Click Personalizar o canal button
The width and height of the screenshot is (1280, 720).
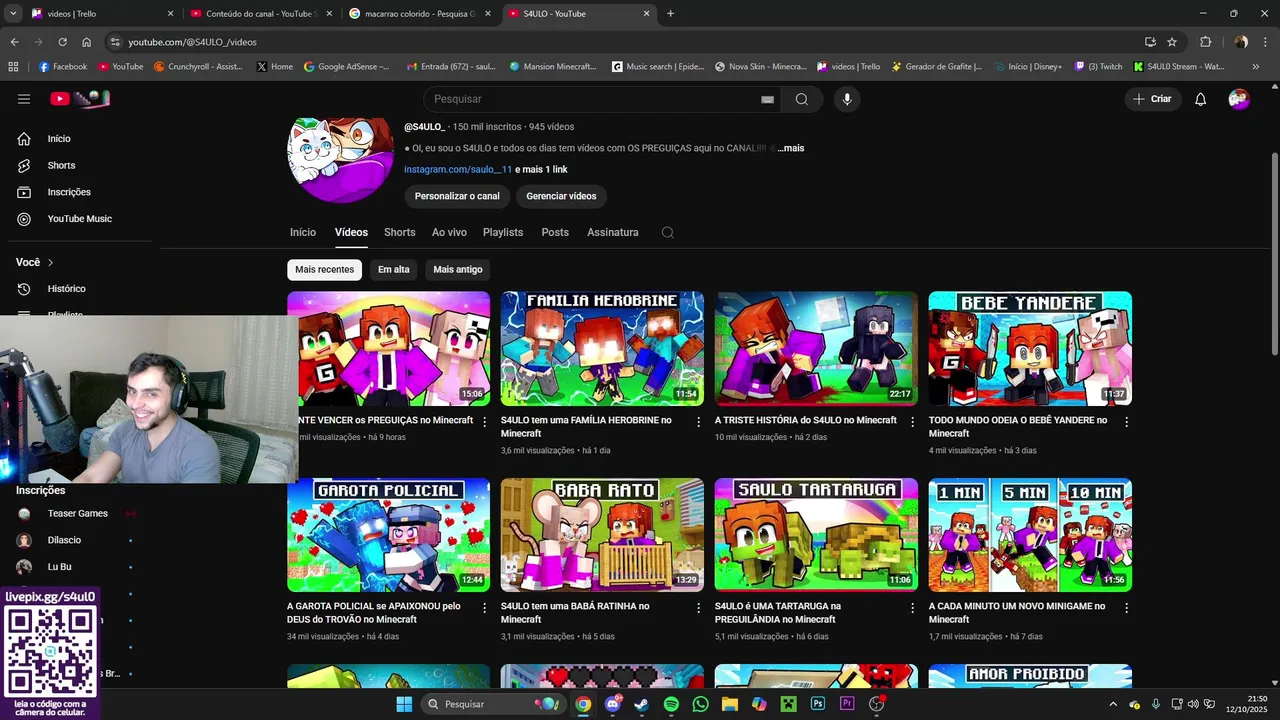point(457,196)
